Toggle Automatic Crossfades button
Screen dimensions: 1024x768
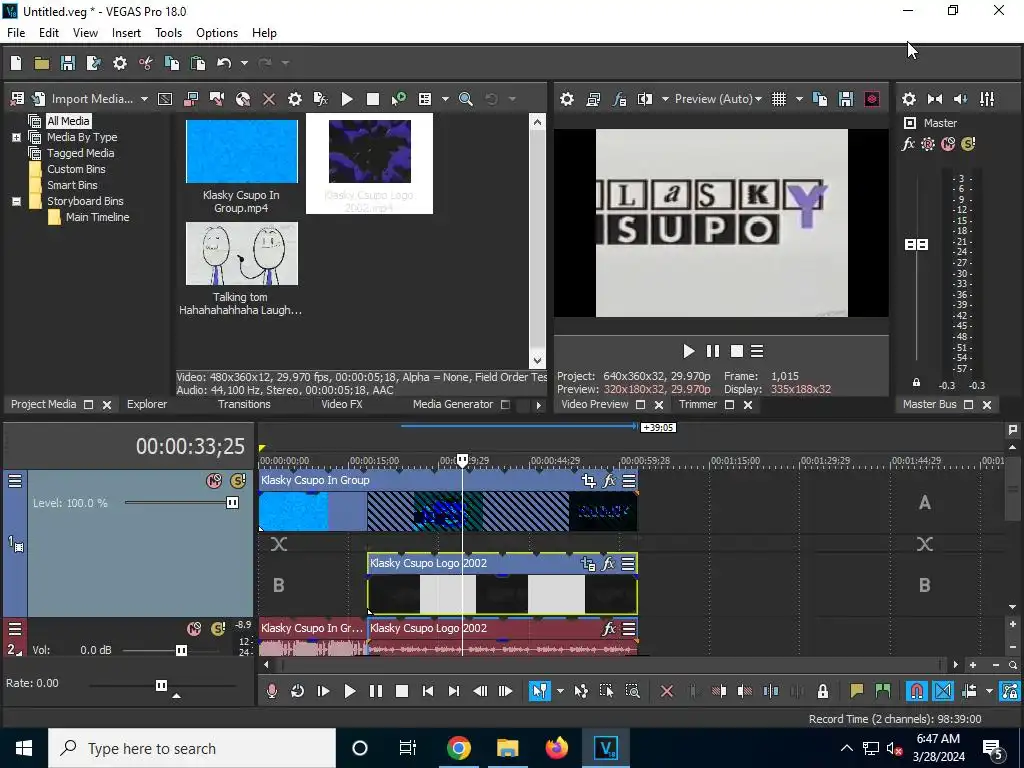point(943,691)
